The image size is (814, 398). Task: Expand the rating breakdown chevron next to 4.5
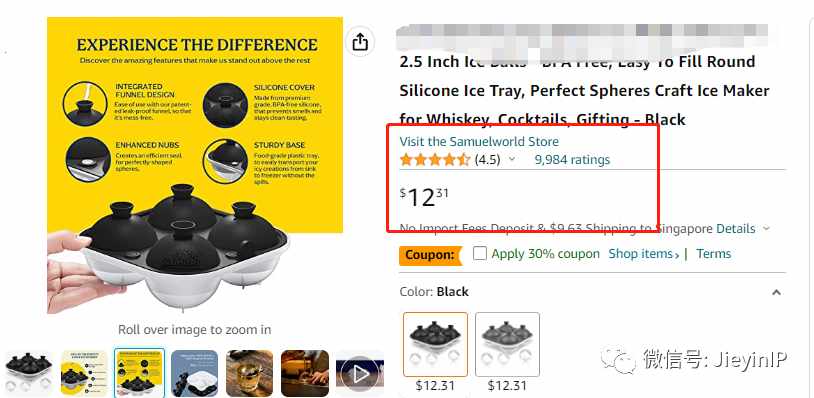click(512, 160)
